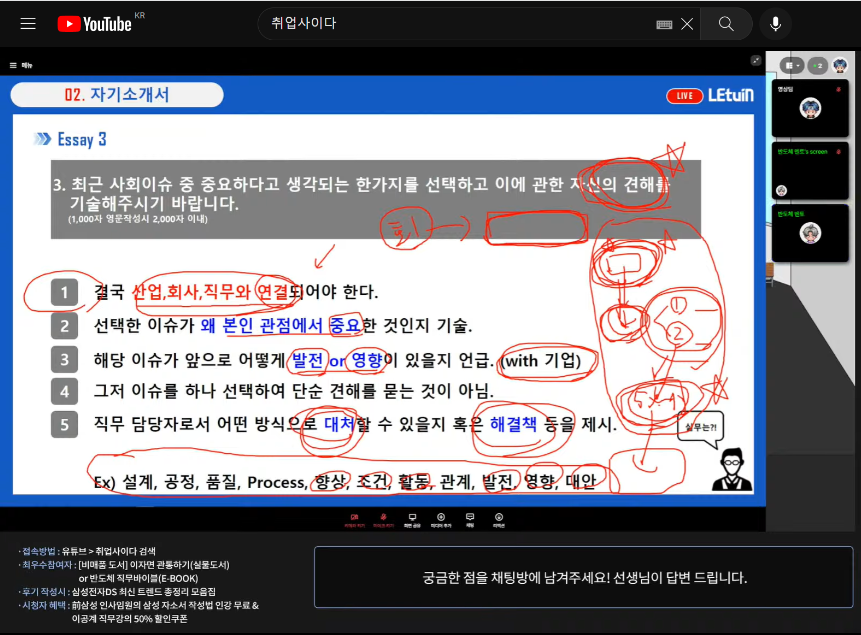Open the add media plus button
This screenshot has height=635, width=861.
[x=441, y=518]
